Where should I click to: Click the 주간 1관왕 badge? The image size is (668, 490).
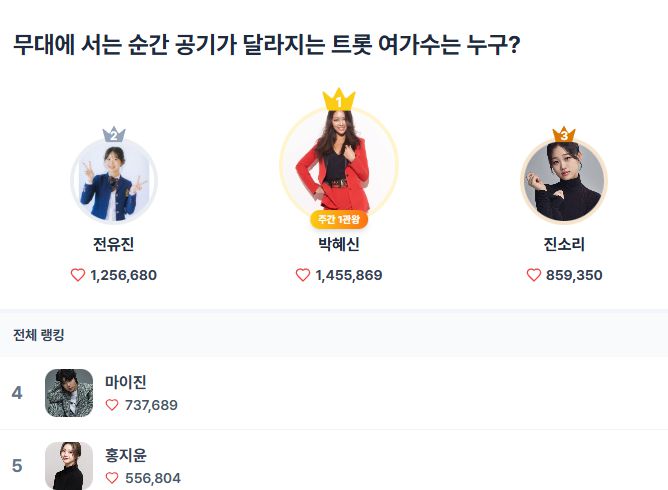pos(339,219)
